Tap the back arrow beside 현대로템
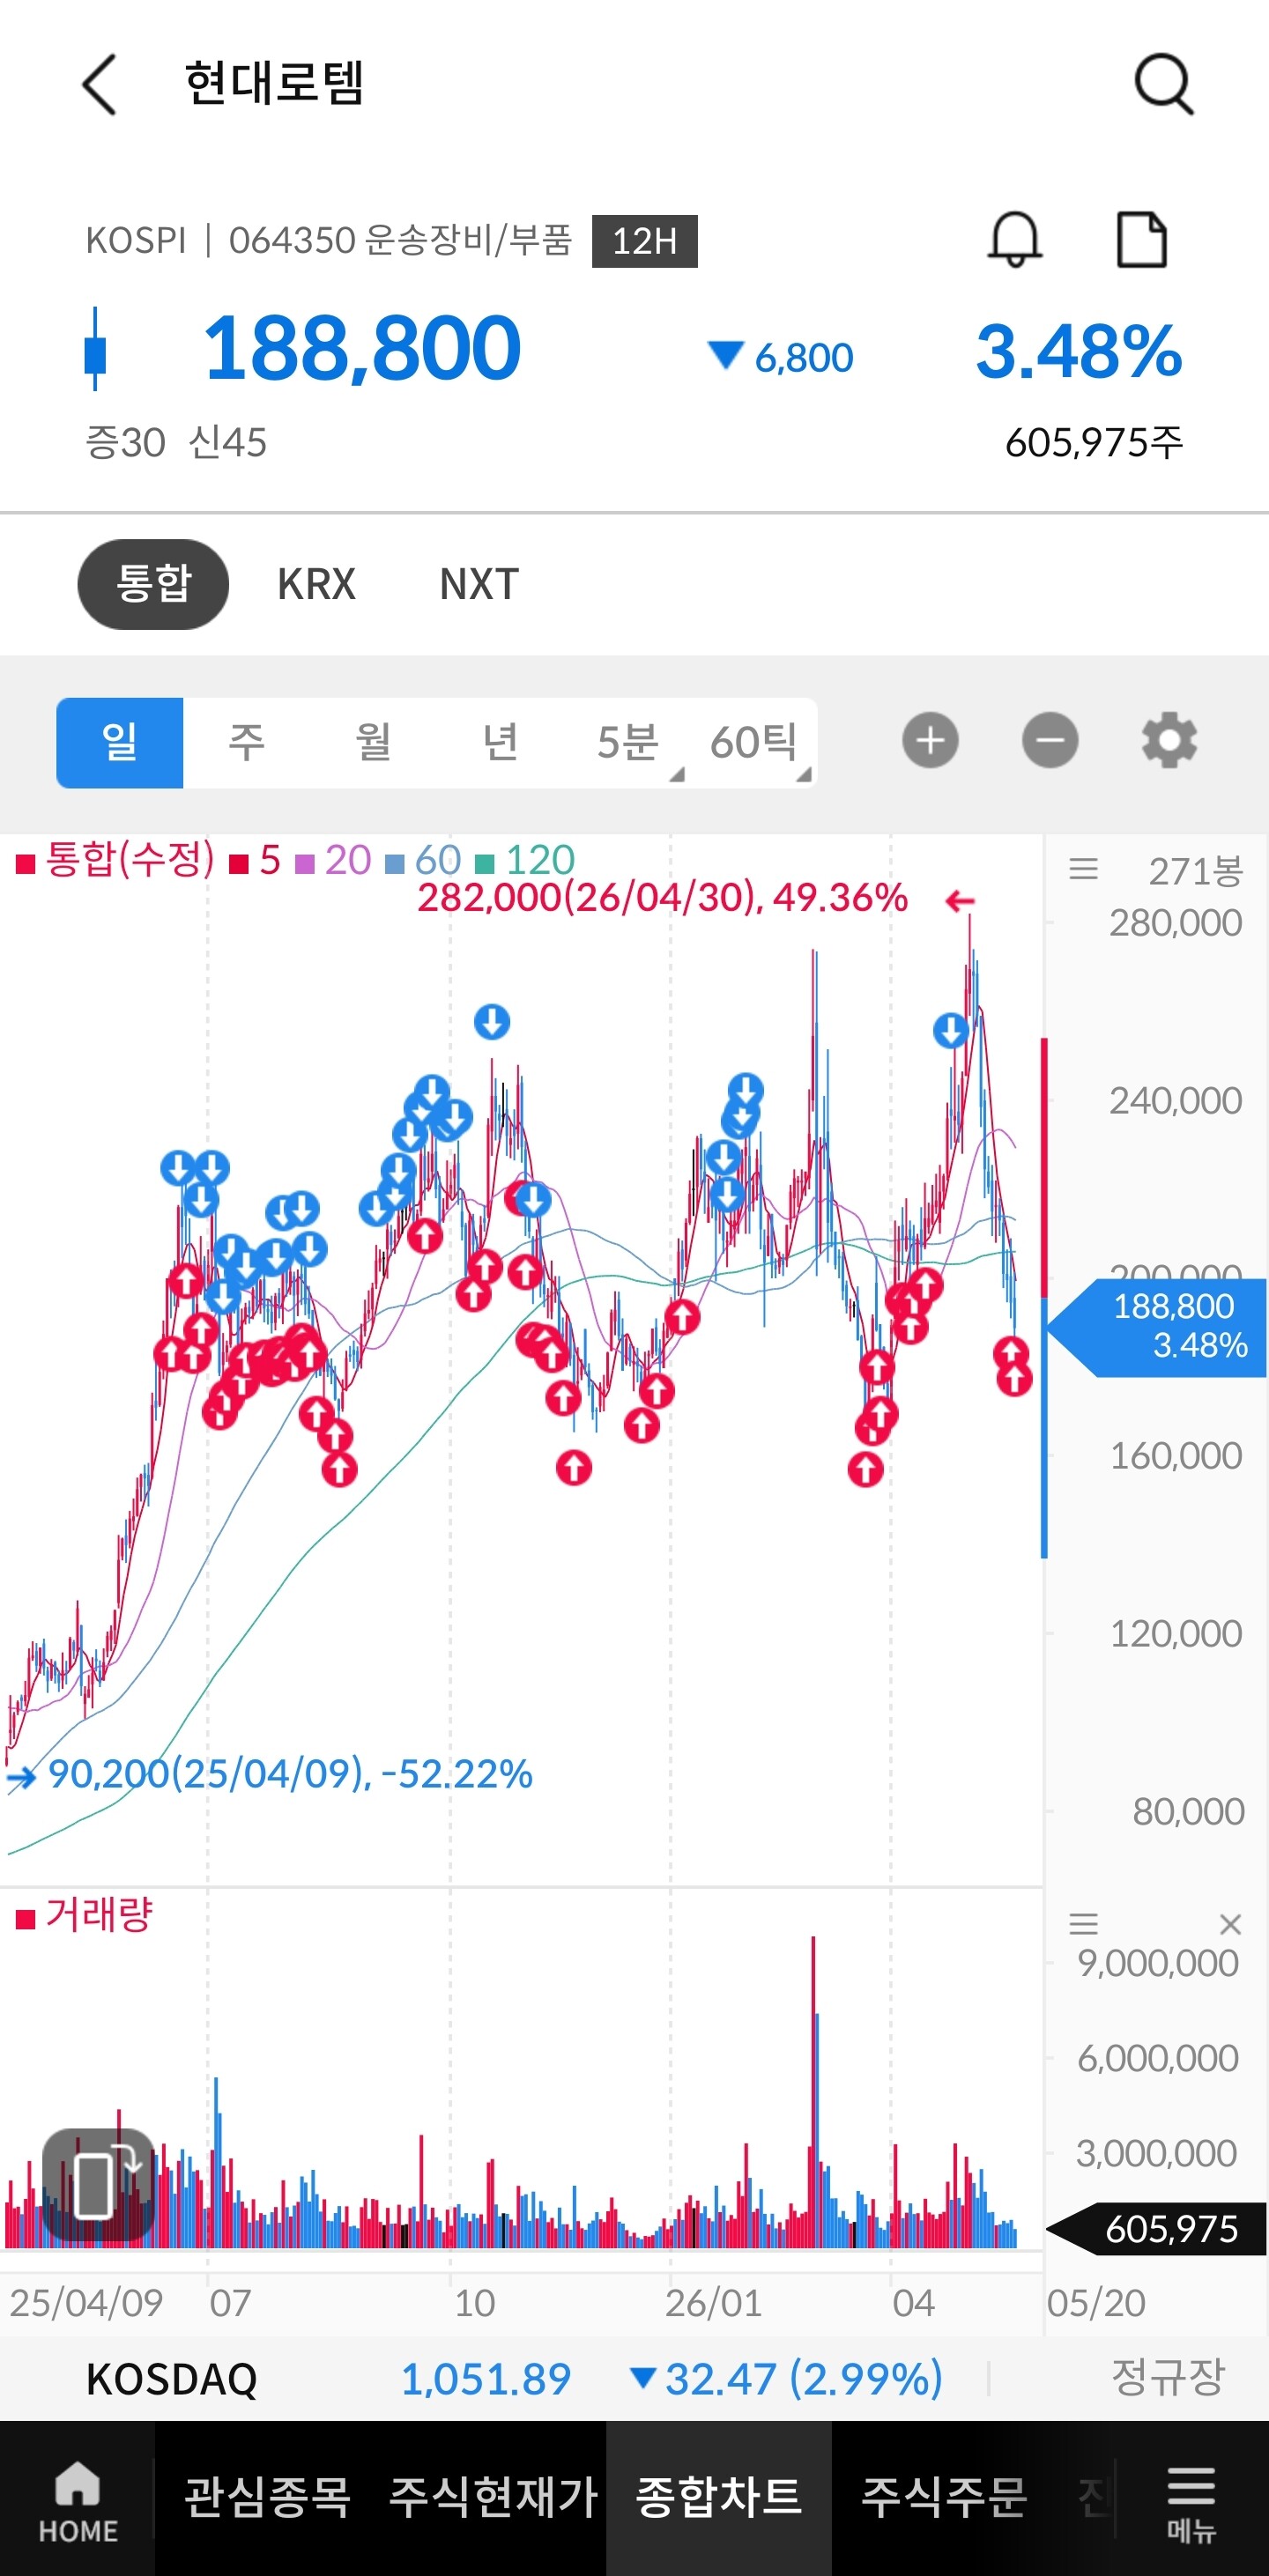Screen dimensions: 1269x2576 pyautogui.click(x=99, y=84)
